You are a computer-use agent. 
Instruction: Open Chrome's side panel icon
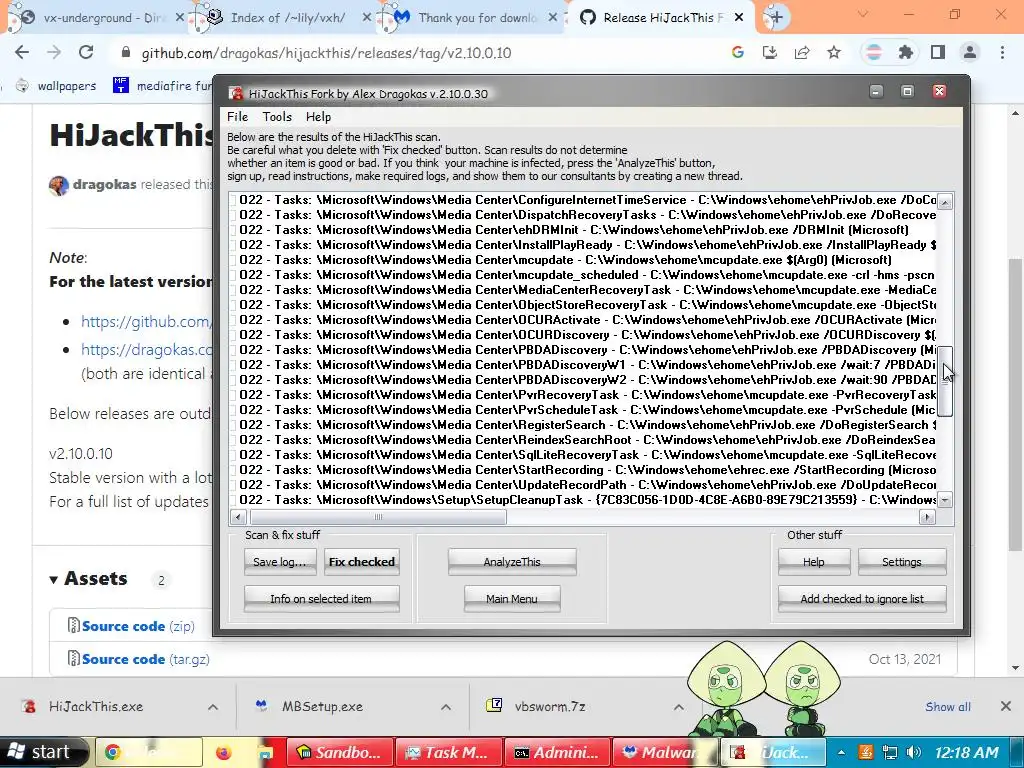pos(938,53)
